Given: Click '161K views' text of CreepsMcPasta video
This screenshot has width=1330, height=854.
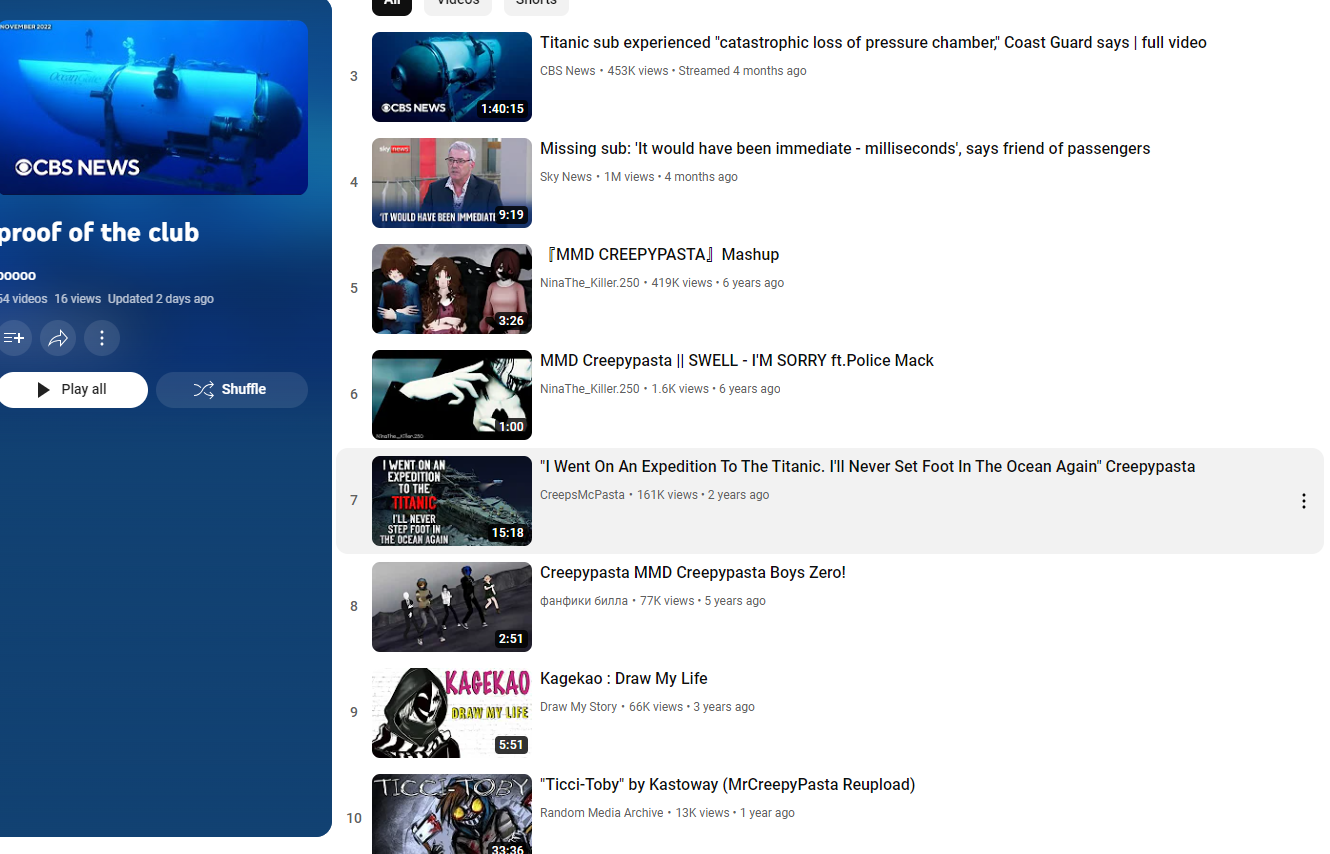Looking at the screenshot, I should point(667,495).
